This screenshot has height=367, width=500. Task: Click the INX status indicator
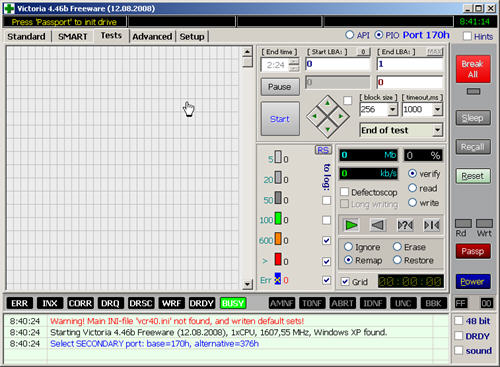click(x=50, y=303)
